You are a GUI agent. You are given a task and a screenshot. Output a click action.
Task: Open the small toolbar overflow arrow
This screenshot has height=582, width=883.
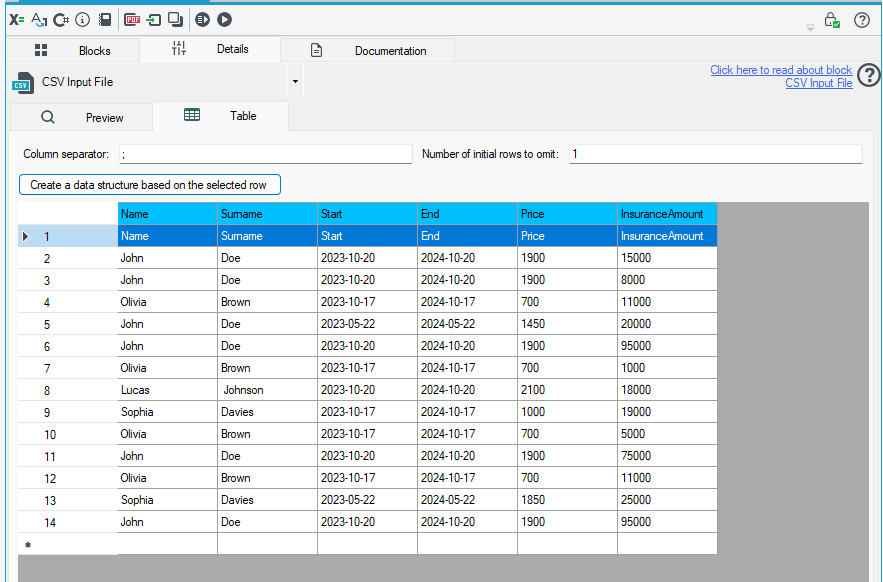tap(810, 28)
